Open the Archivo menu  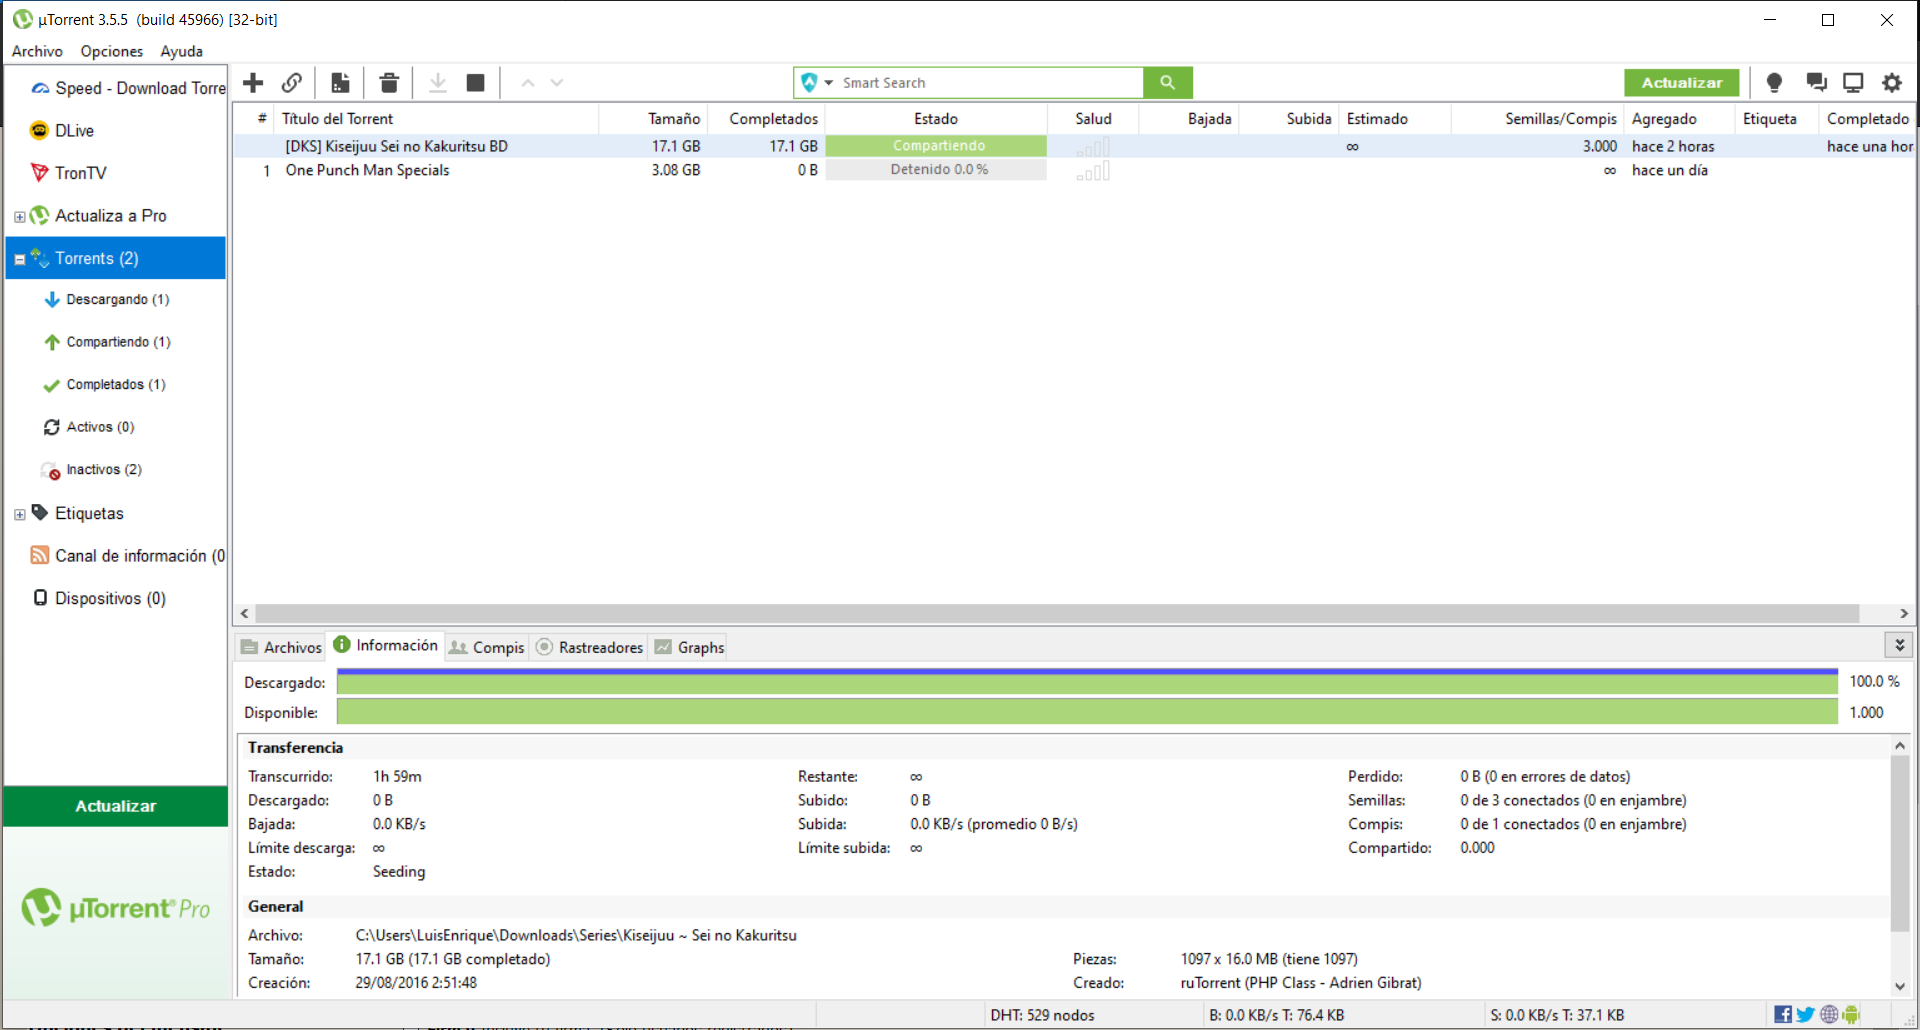tap(37, 51)
